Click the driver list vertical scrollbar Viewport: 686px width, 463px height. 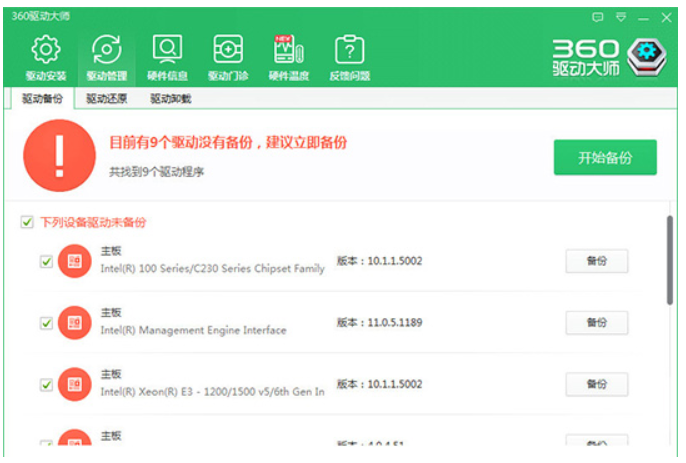(x=670, y=260)
